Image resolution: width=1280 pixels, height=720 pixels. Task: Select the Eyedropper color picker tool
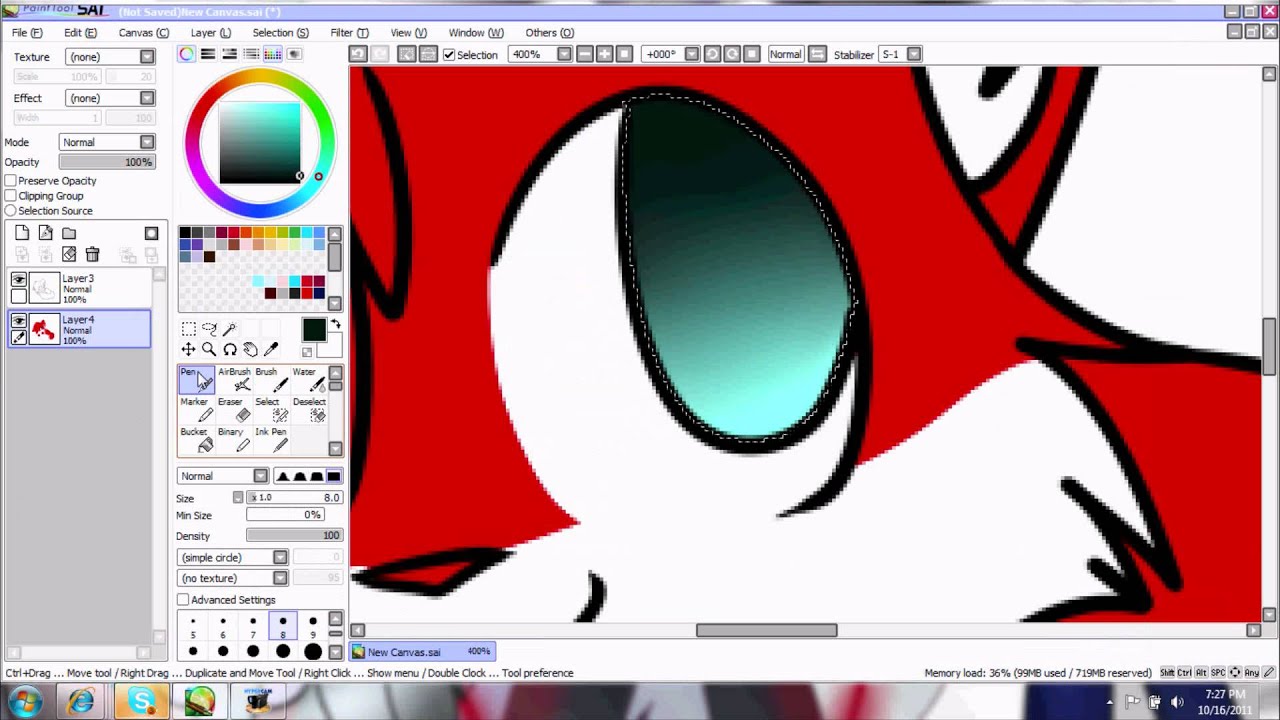tap(270, 349)
